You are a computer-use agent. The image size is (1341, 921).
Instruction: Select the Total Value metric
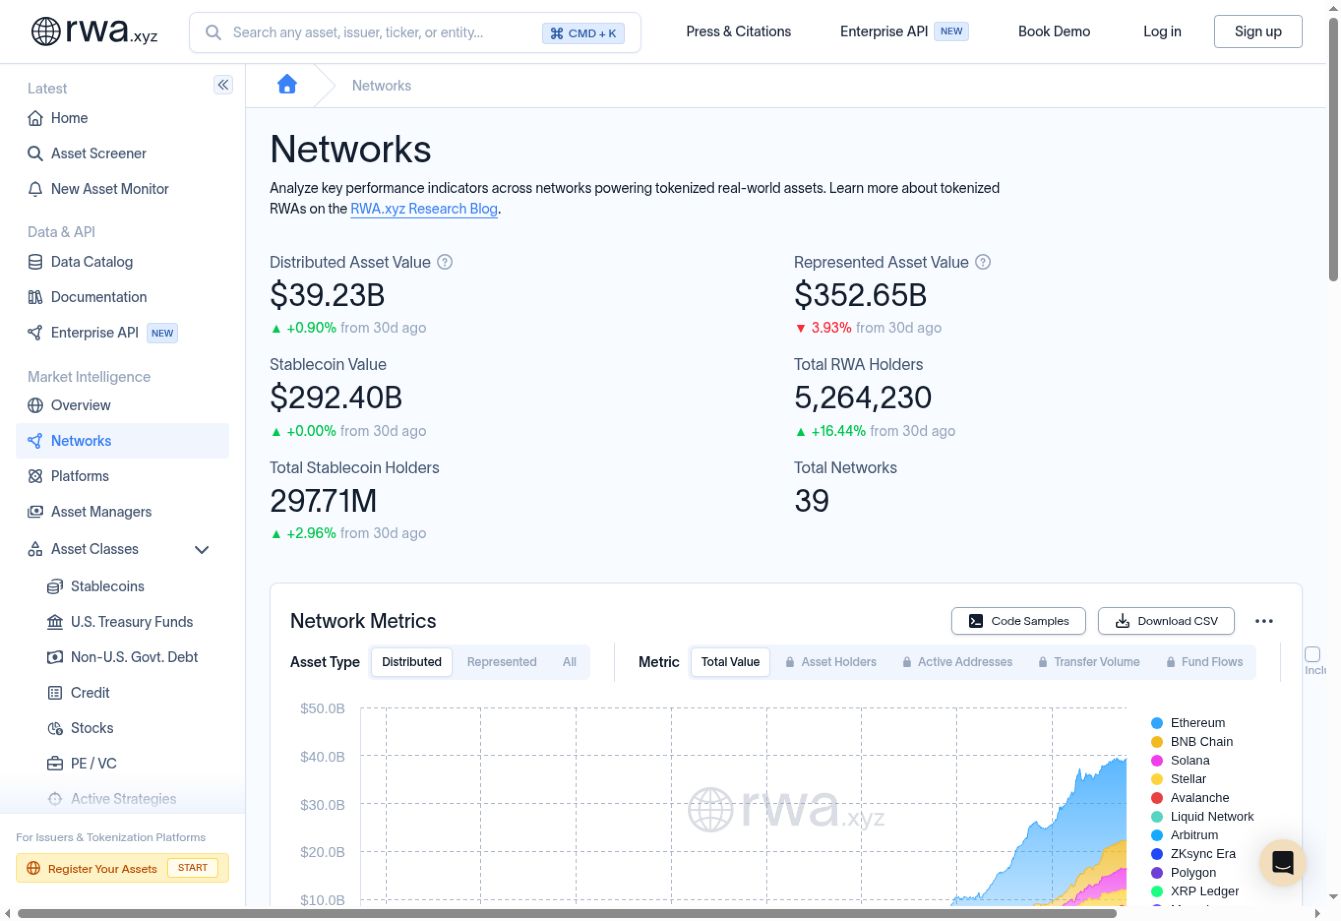click(731, 662)
